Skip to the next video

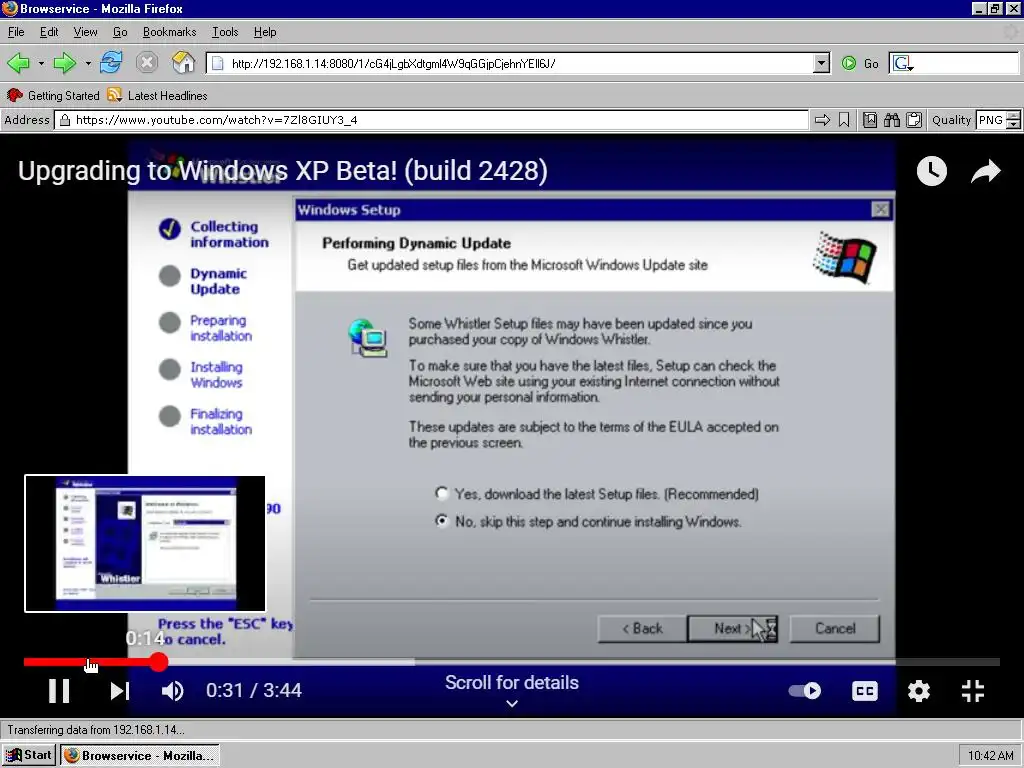(120, 691)
